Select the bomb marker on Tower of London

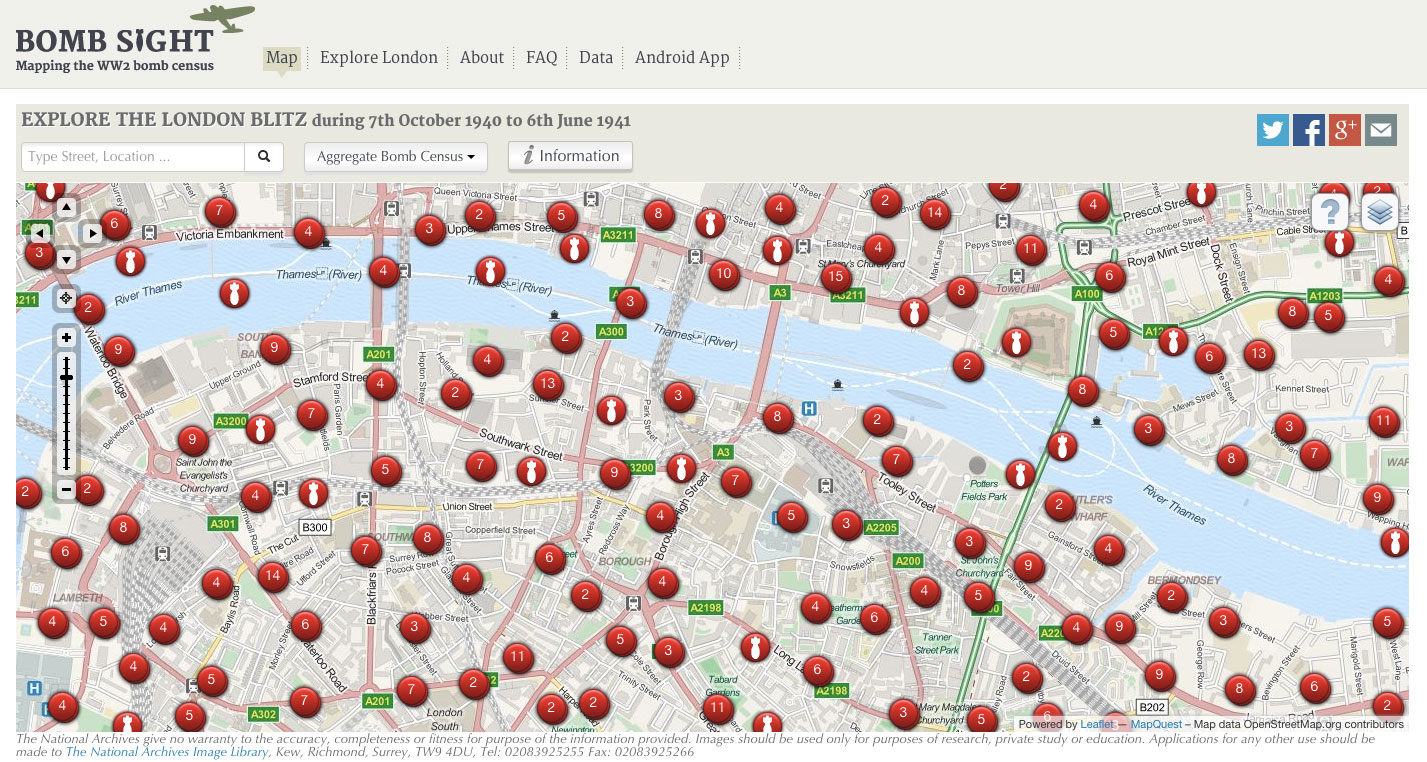(1015, 342)
